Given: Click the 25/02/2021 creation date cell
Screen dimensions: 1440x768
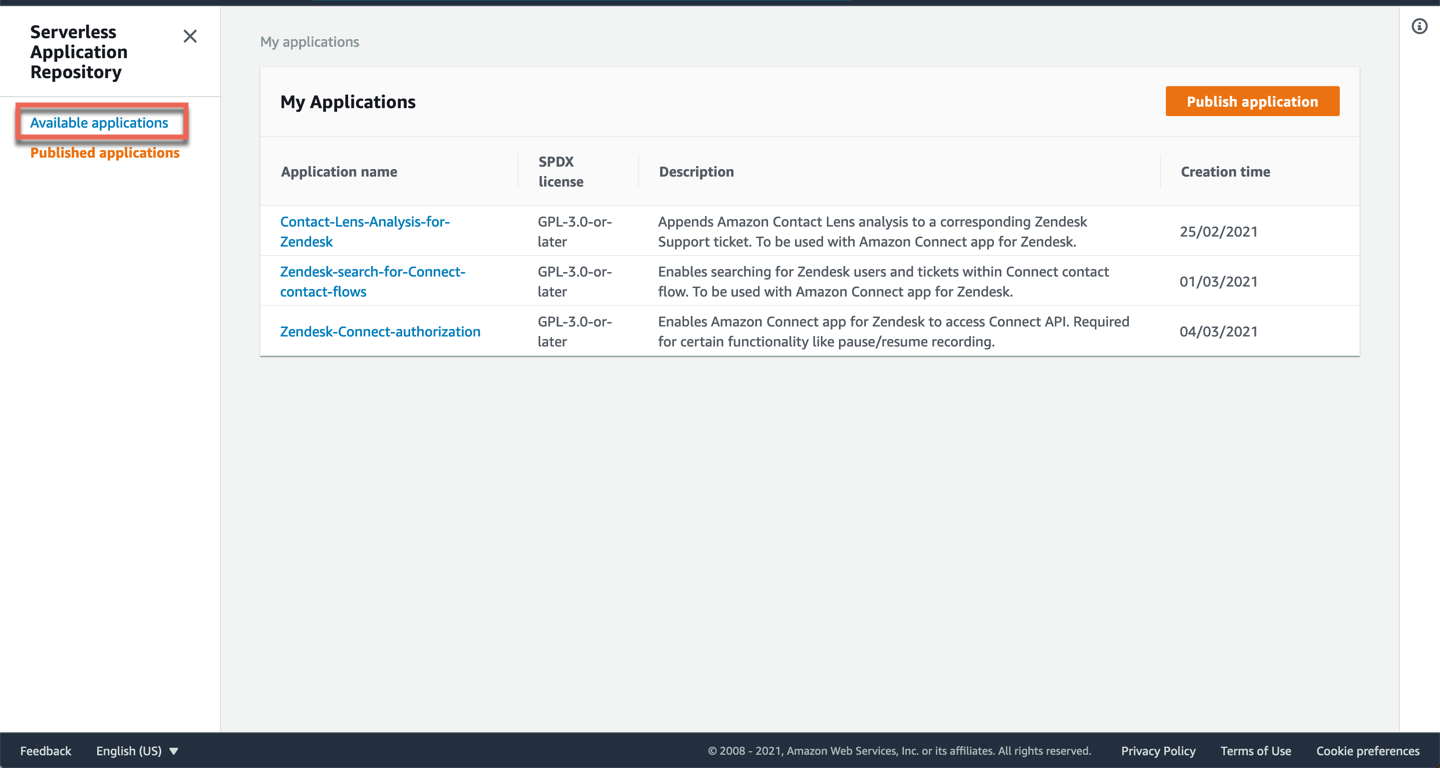Looking at the screenshot, I should pos(1218,231).
